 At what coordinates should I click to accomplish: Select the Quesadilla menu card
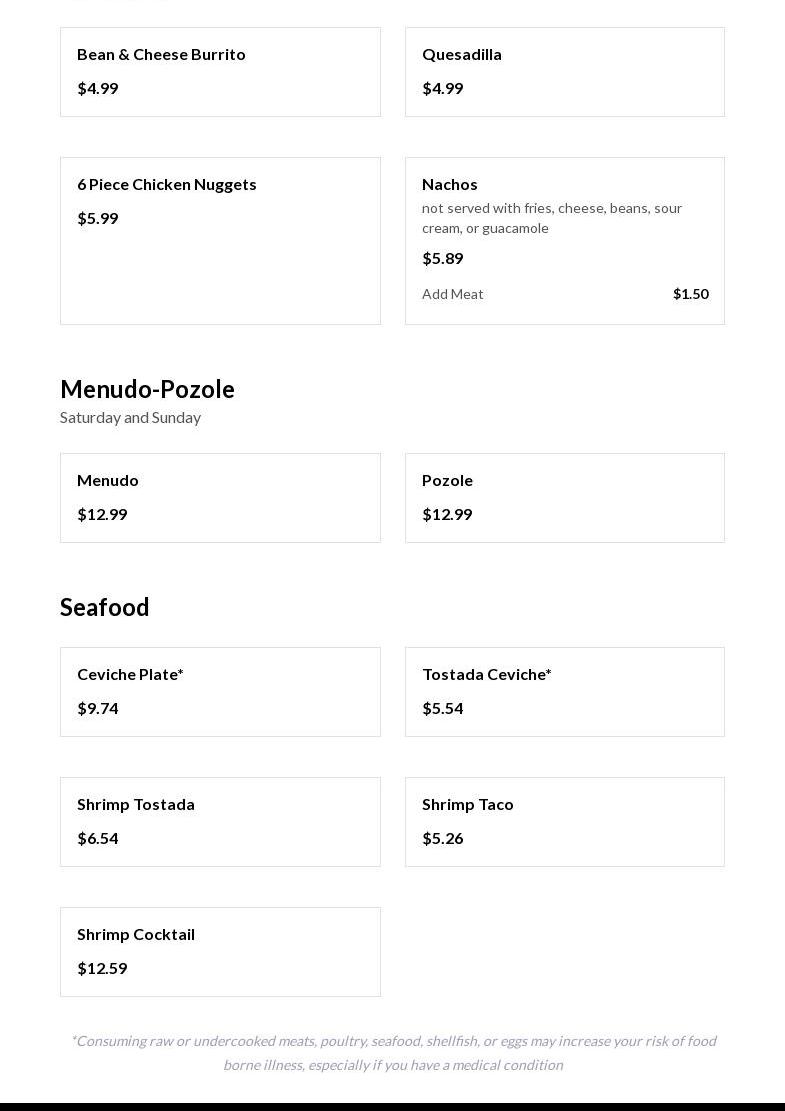tap(564, 72)
